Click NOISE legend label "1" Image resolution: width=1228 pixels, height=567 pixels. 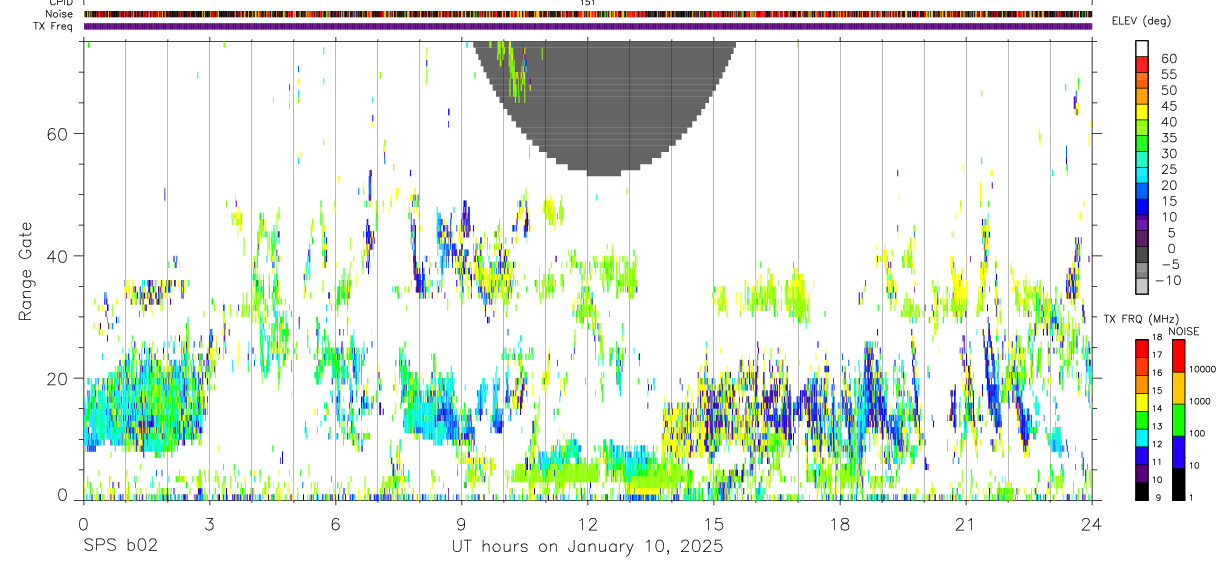point(1189,497)
